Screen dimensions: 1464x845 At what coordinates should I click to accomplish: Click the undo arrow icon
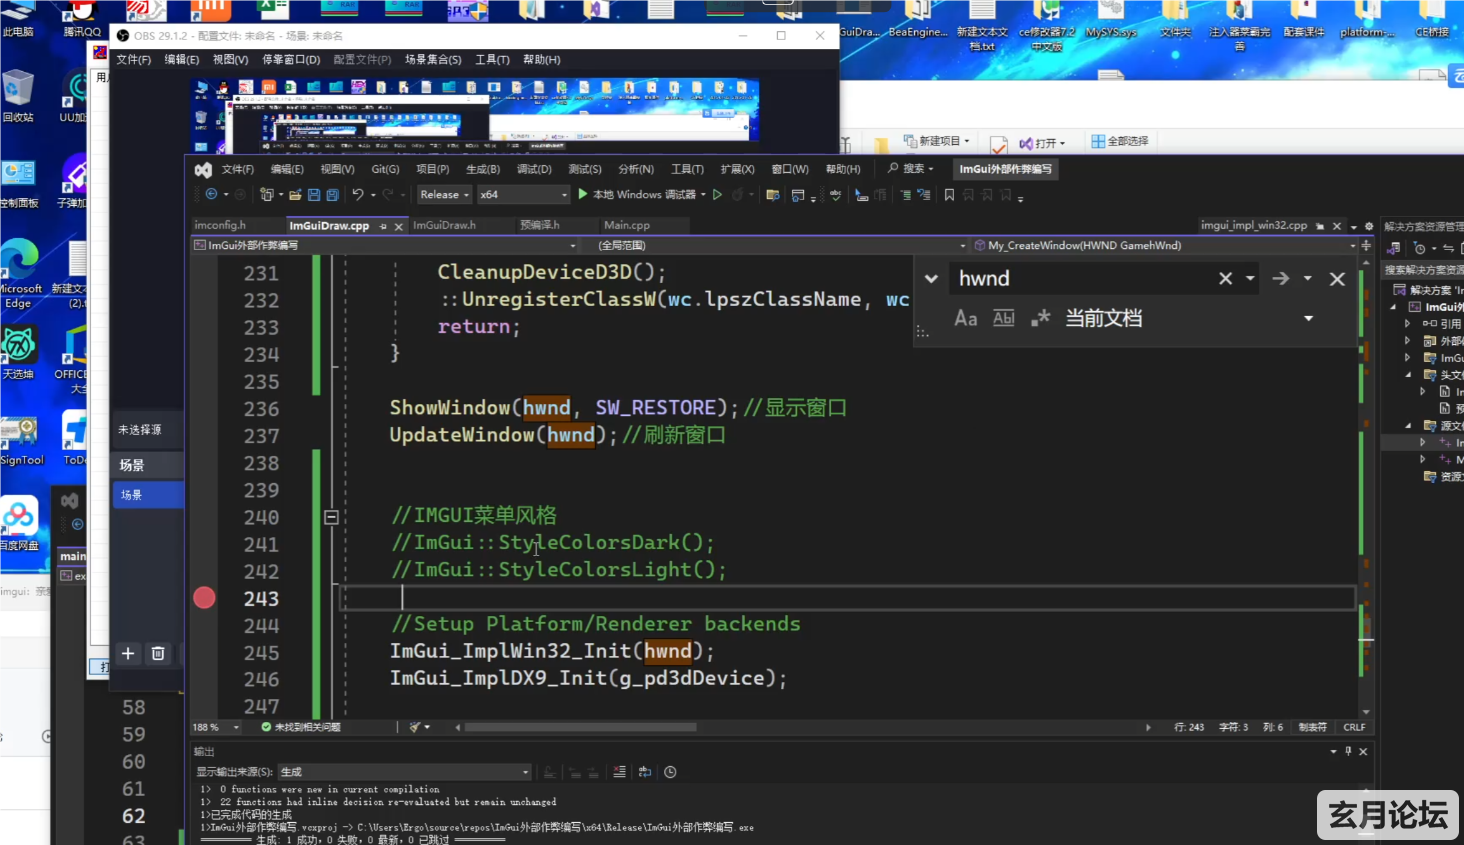click(x=358, y=194)
